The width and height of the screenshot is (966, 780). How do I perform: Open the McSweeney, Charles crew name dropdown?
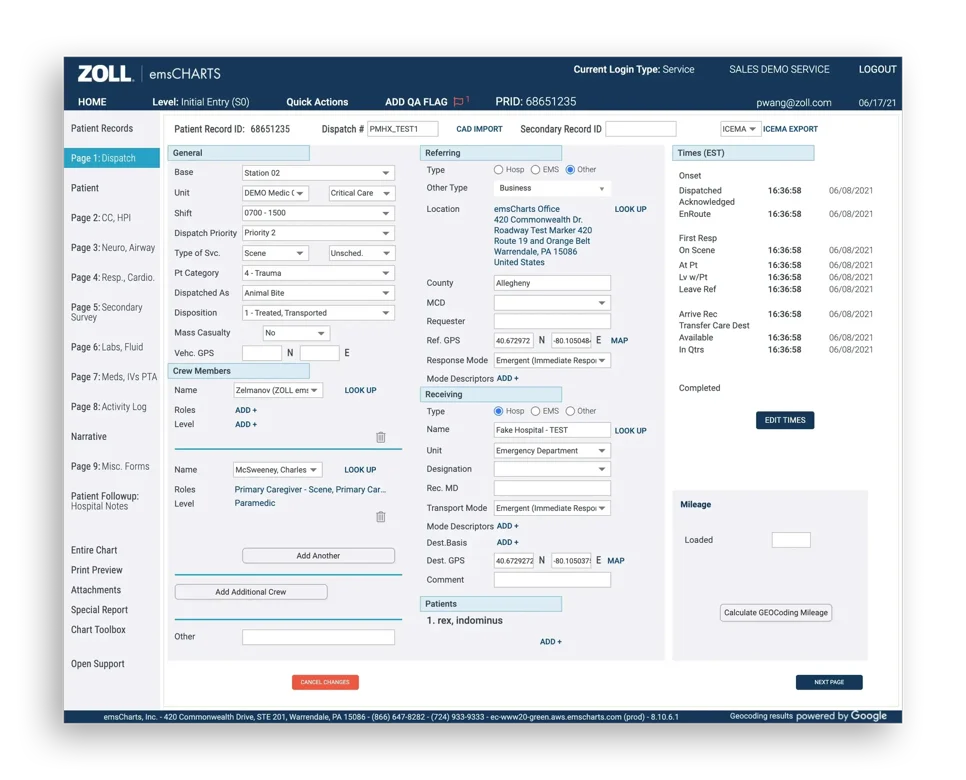(277, 469)
